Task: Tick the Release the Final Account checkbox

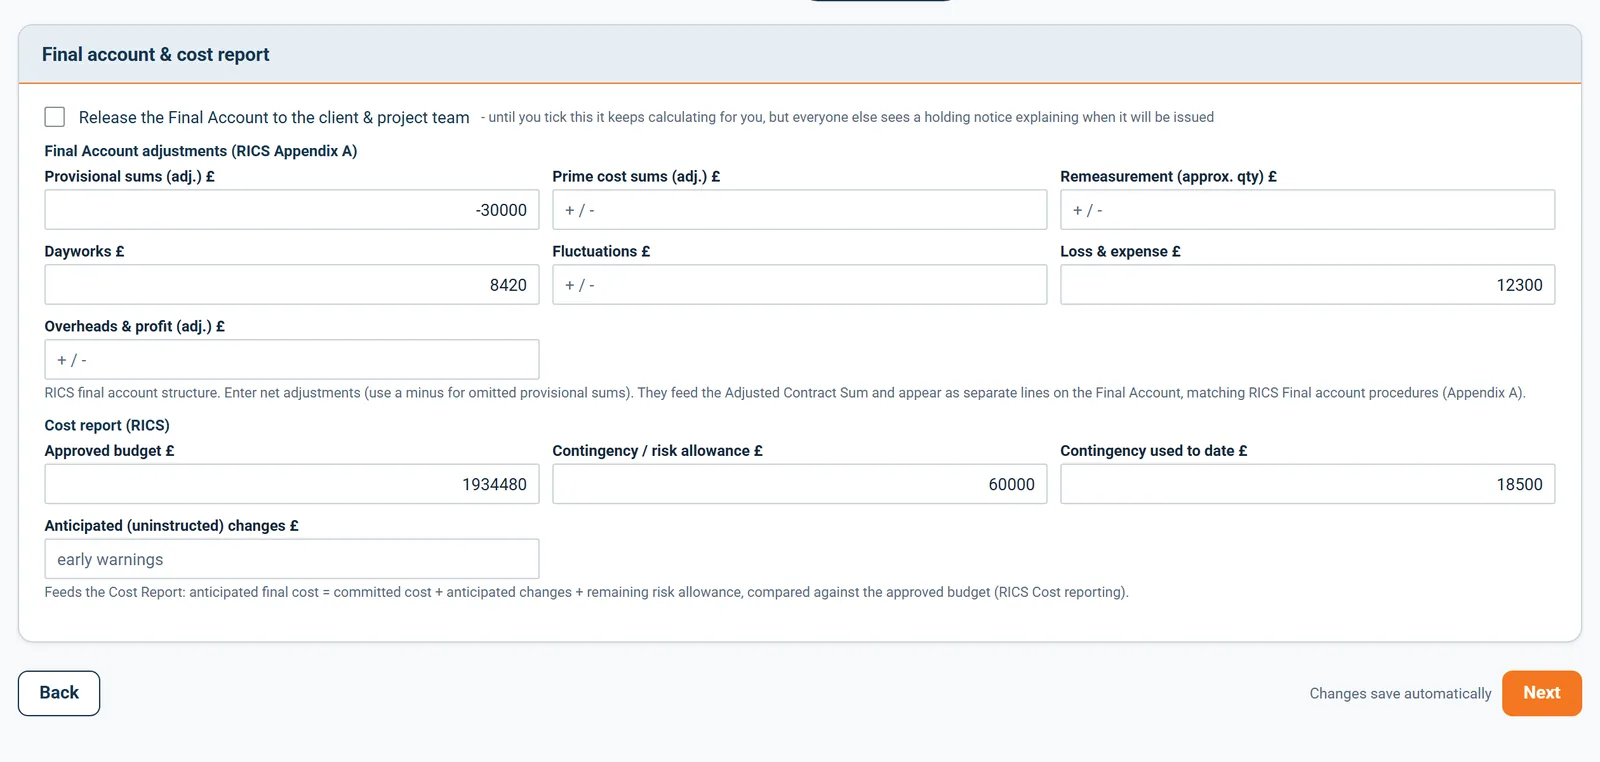Action: coord(55,117)
